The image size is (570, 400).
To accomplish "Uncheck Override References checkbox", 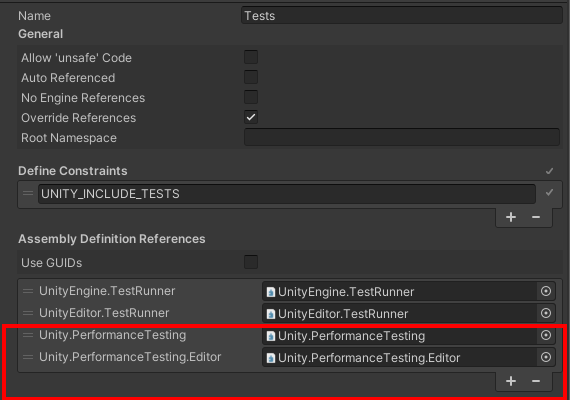I will [251, 117].
